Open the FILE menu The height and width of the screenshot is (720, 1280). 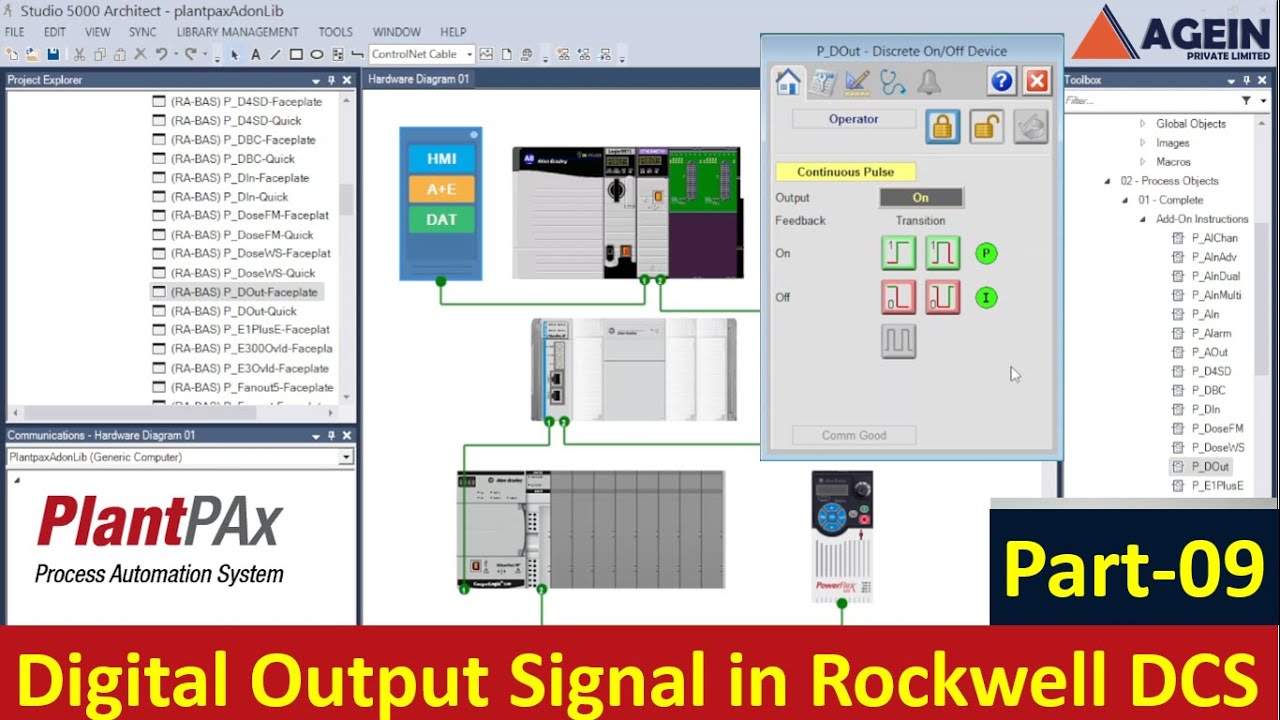tap(14, 32)
